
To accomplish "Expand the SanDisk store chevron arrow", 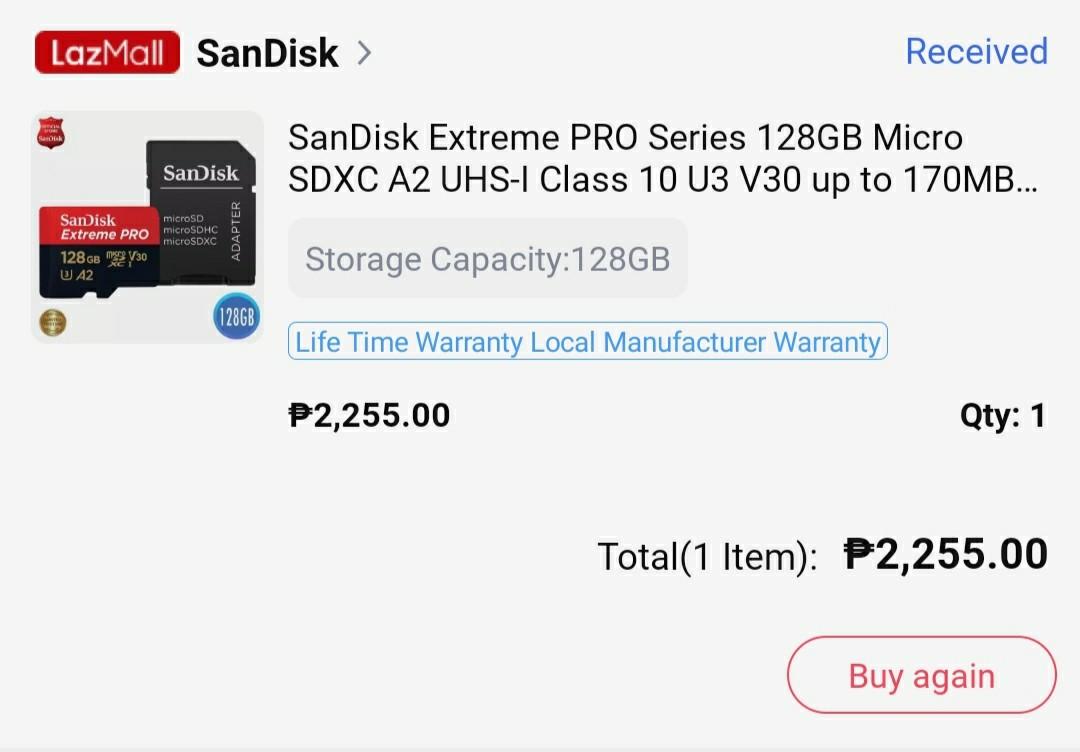I will 365,53.
